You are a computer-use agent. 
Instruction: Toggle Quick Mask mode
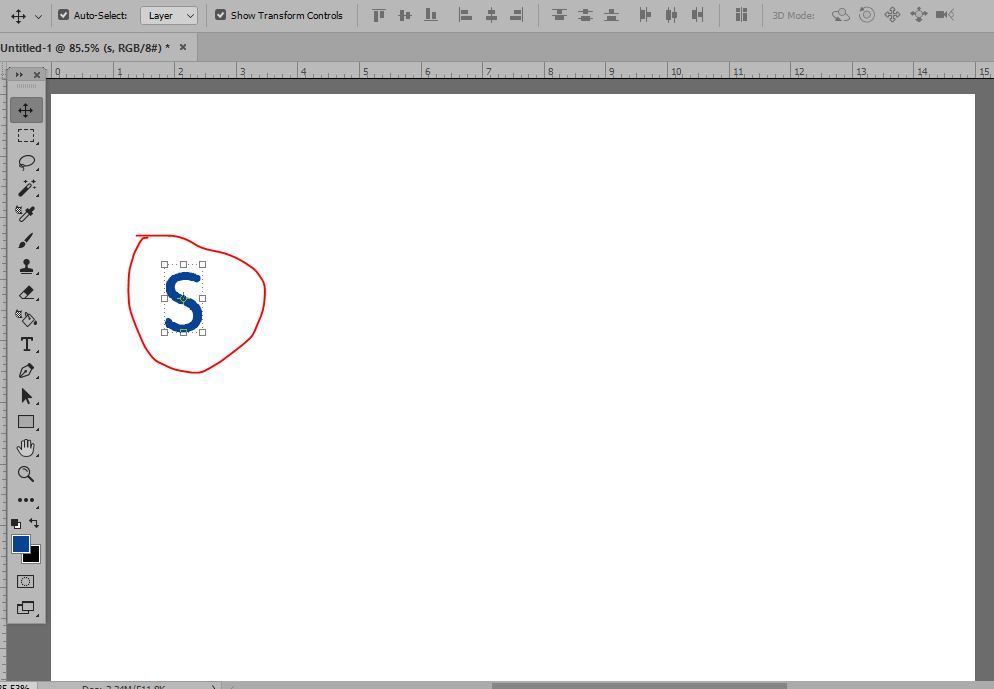[x=26, y=581]
